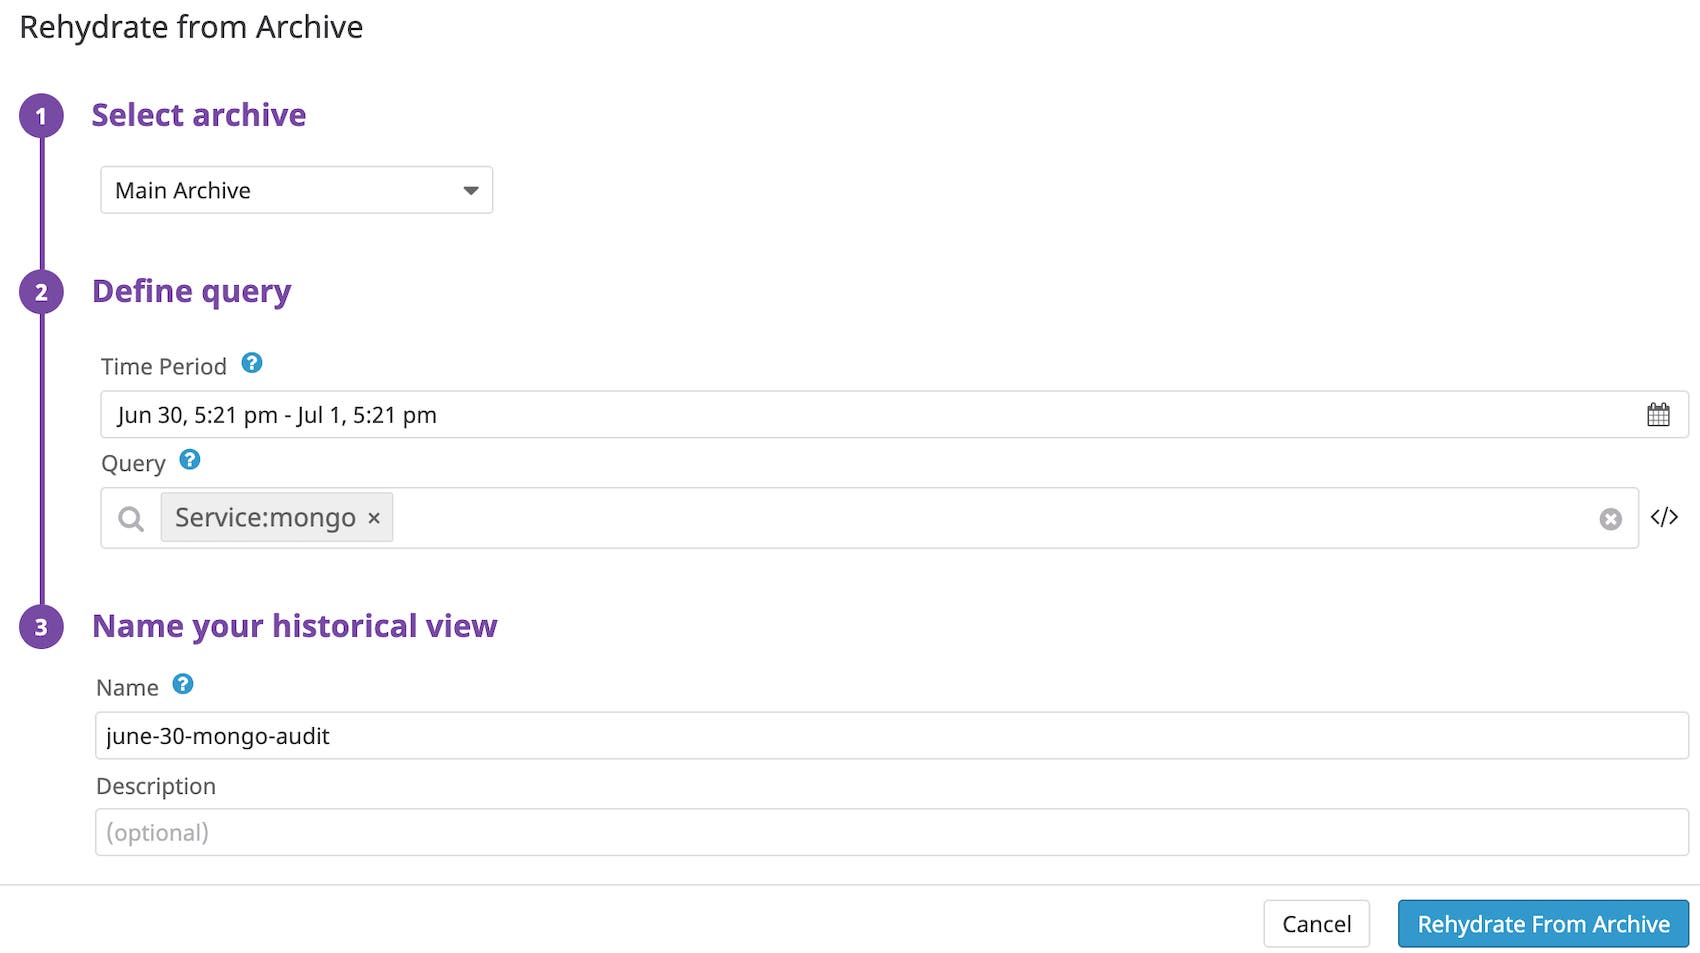The height and width of the screenshot is (953, 1700).
Task: Click the Name help icon
Action: click(183, 684)
